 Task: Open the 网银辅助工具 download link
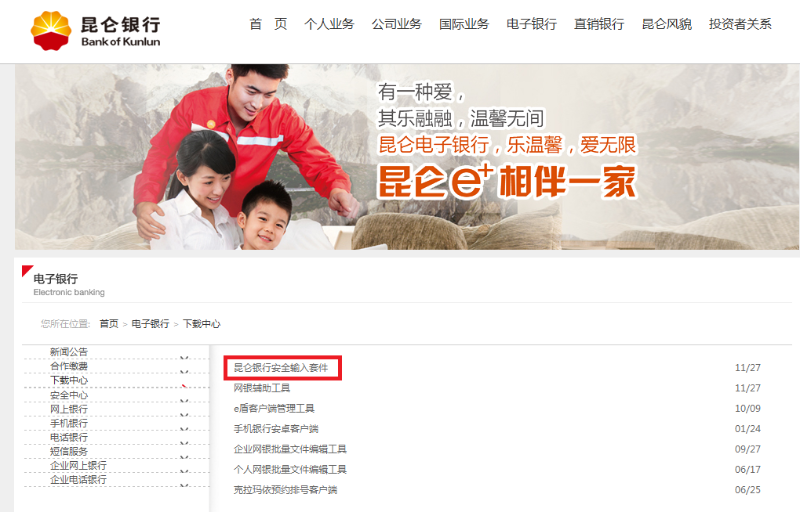click(x=262, y=388)
